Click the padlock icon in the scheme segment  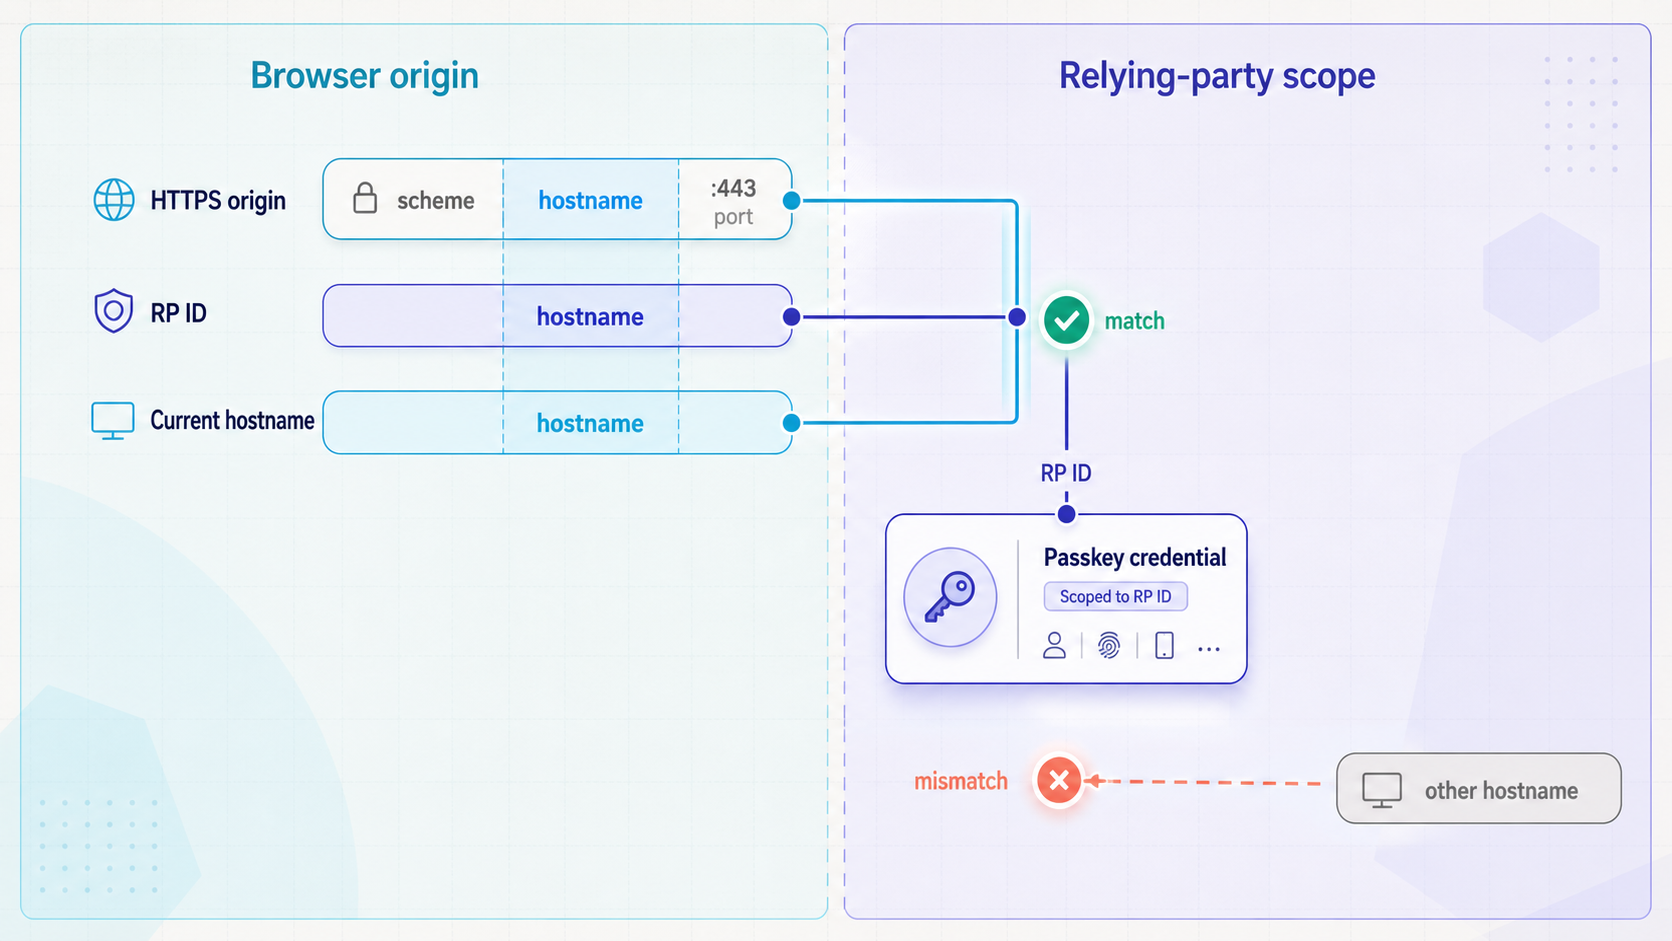[365, 198]
